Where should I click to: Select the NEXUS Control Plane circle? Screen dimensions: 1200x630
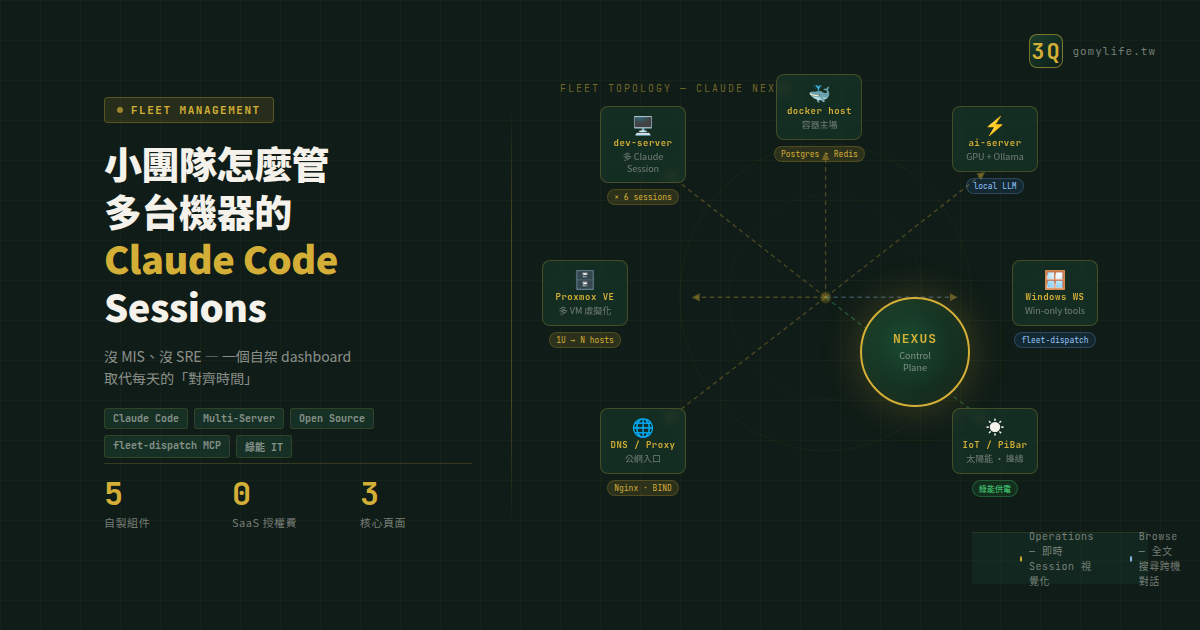[x=915, y=352]
